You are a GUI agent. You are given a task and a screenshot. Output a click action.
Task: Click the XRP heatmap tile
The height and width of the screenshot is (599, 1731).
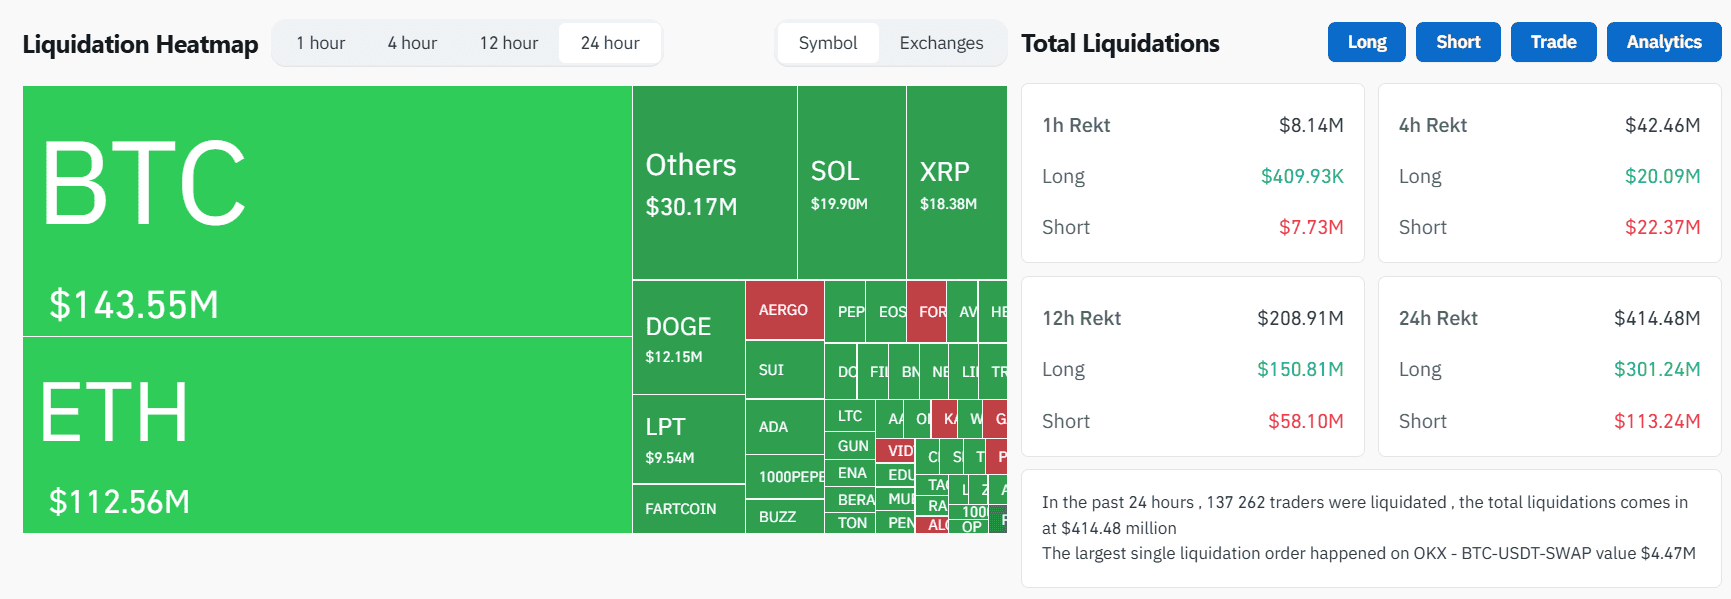(x=957, y=182)
